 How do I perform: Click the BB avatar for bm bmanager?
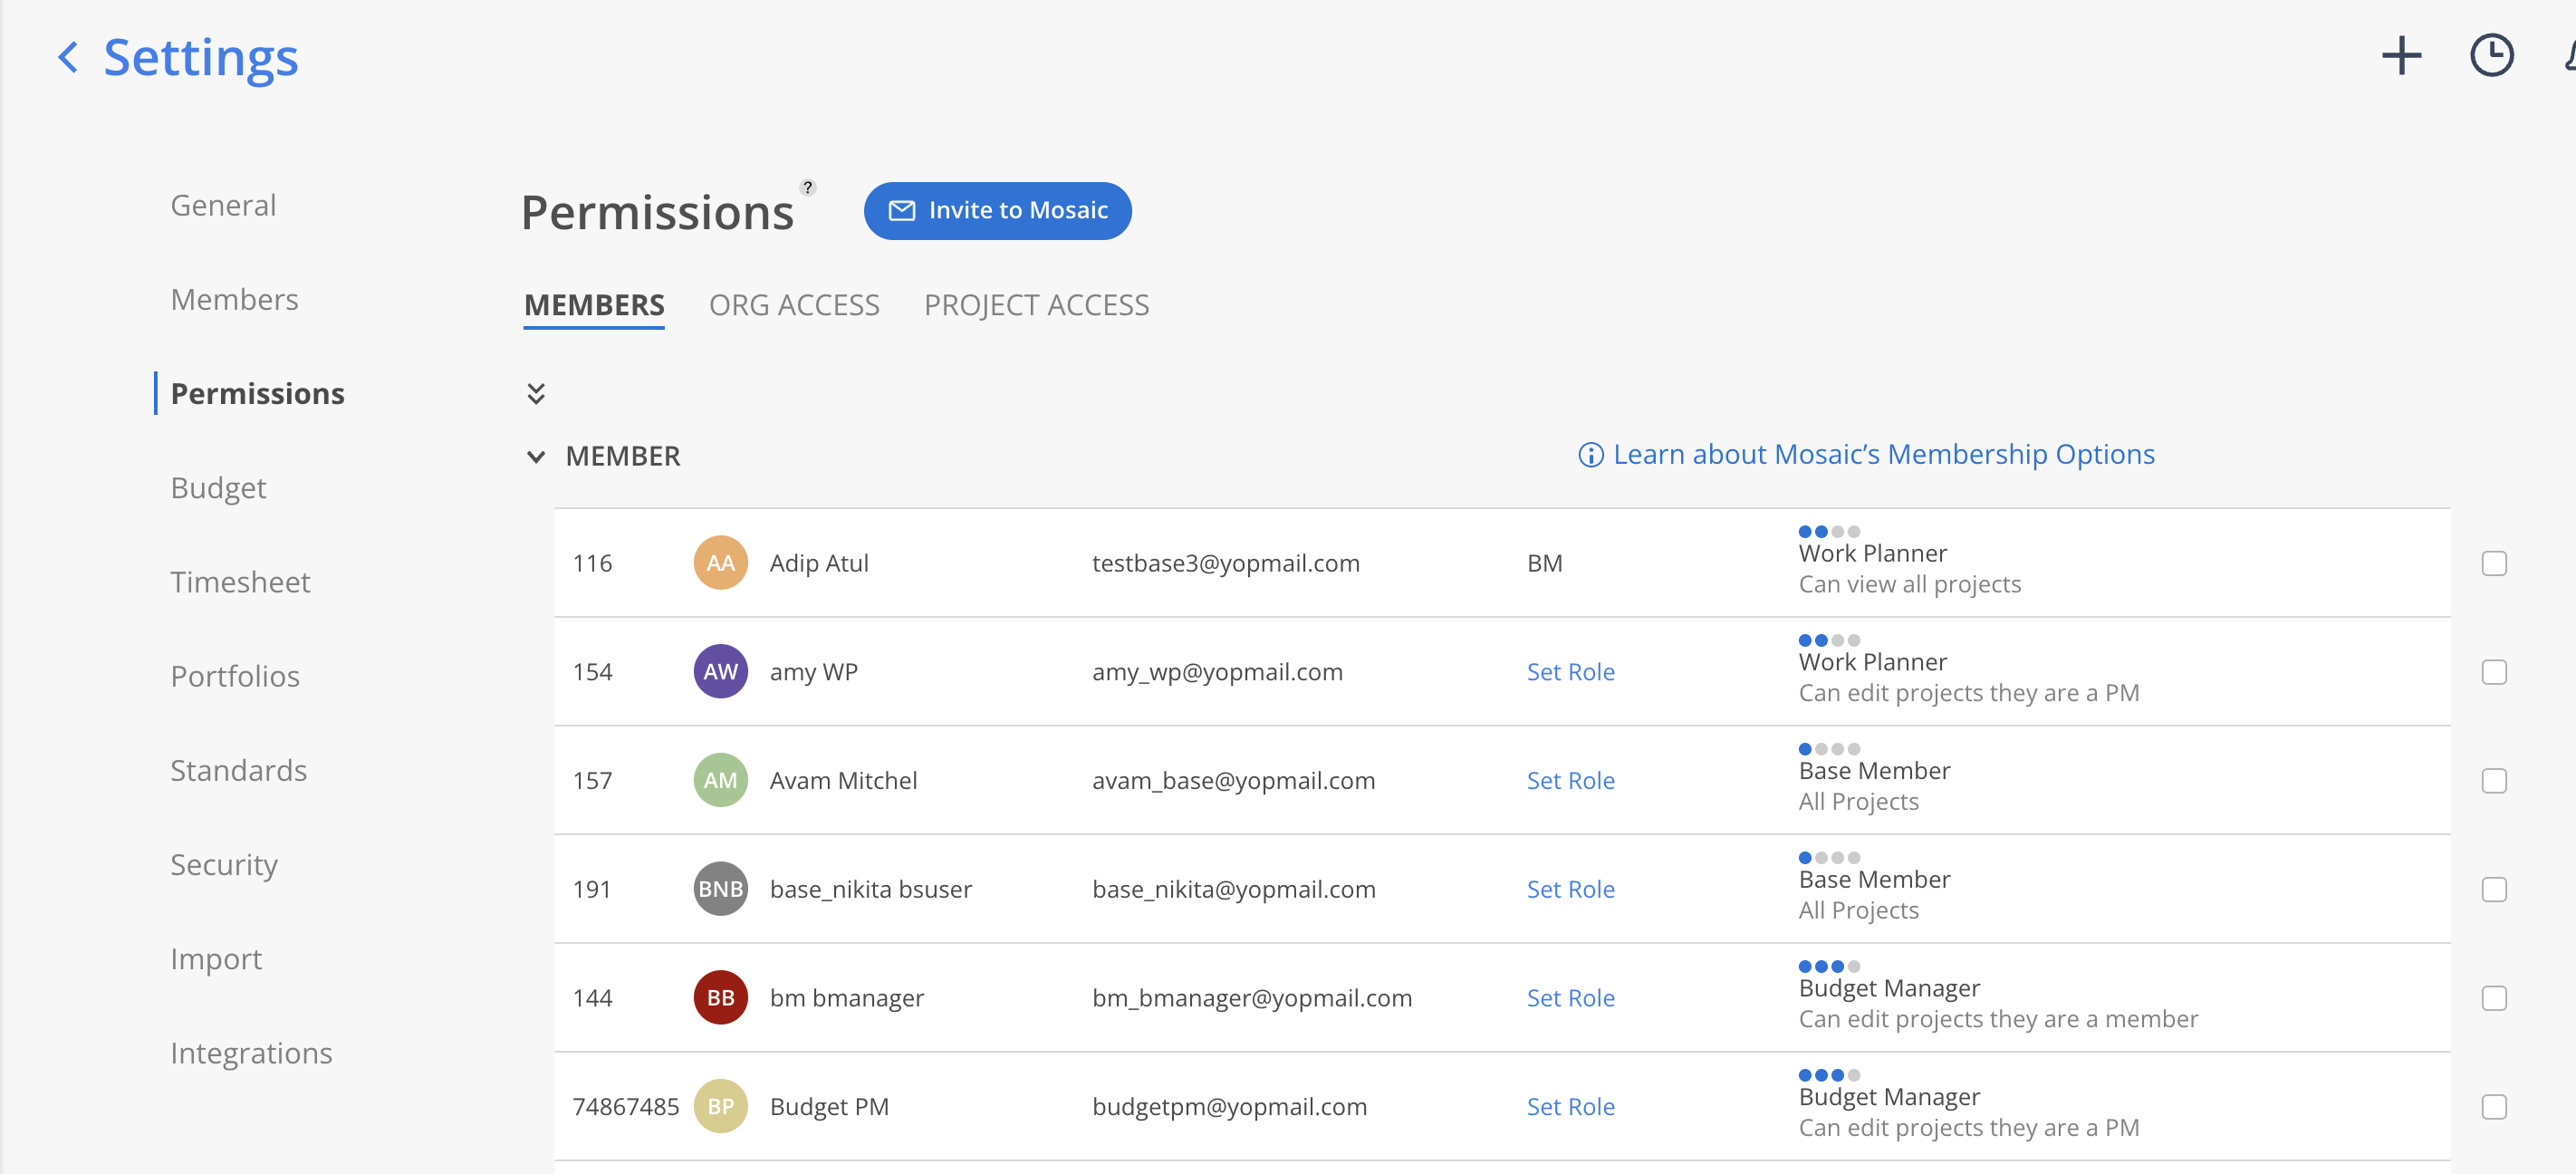coord(720,998)
